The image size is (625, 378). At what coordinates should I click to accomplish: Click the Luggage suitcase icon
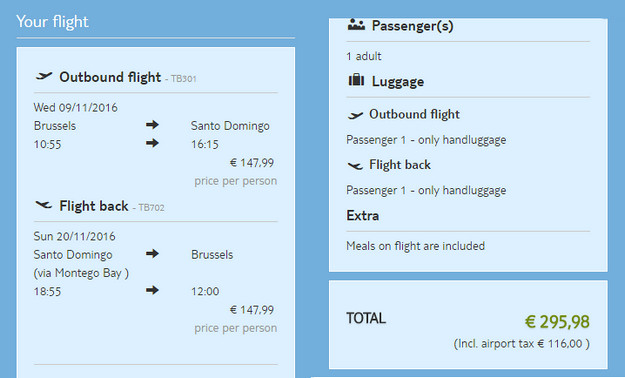(x=356, y=80)
